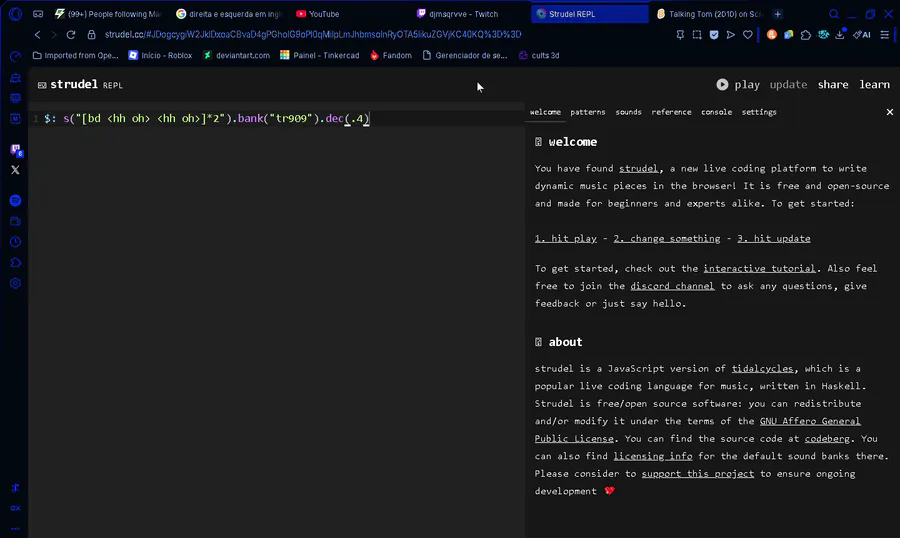
Task: Switch to the direita e esquerda Google tab
Action: 228,14
